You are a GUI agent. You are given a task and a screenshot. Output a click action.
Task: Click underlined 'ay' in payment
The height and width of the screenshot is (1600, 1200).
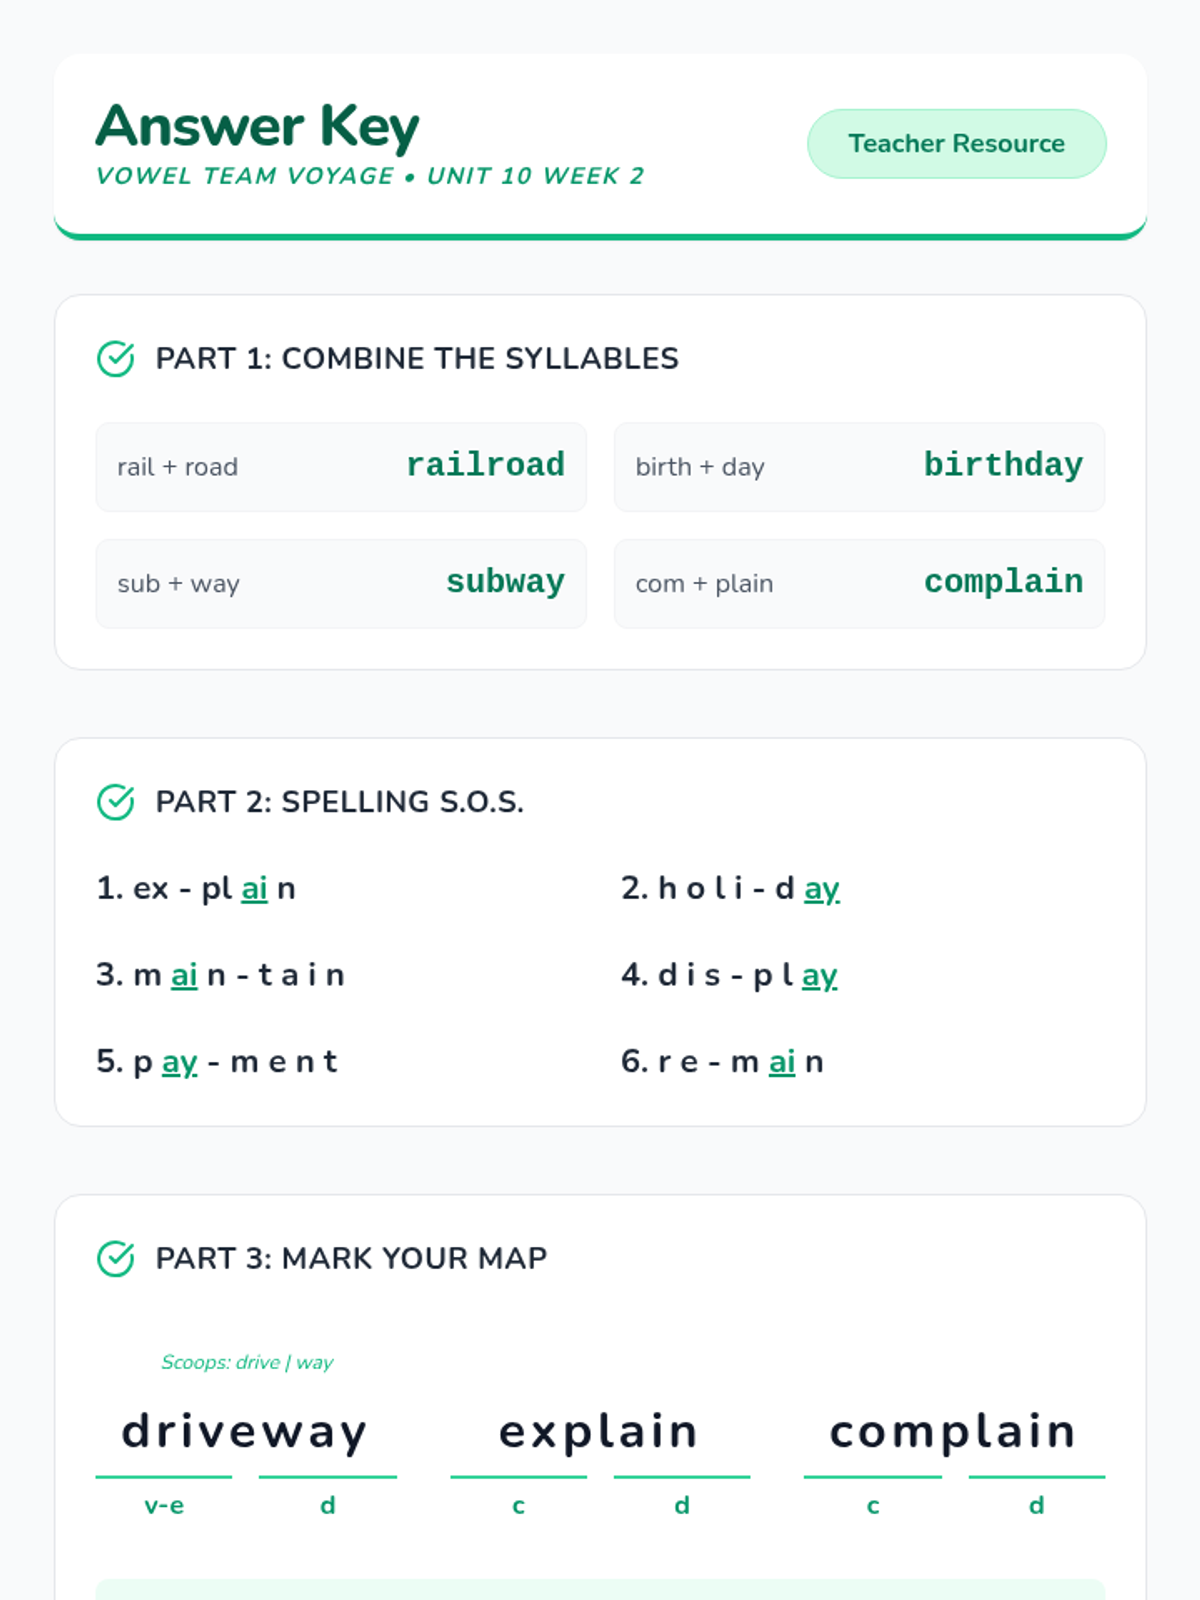pyautogui.click(x=180, y=1062)
